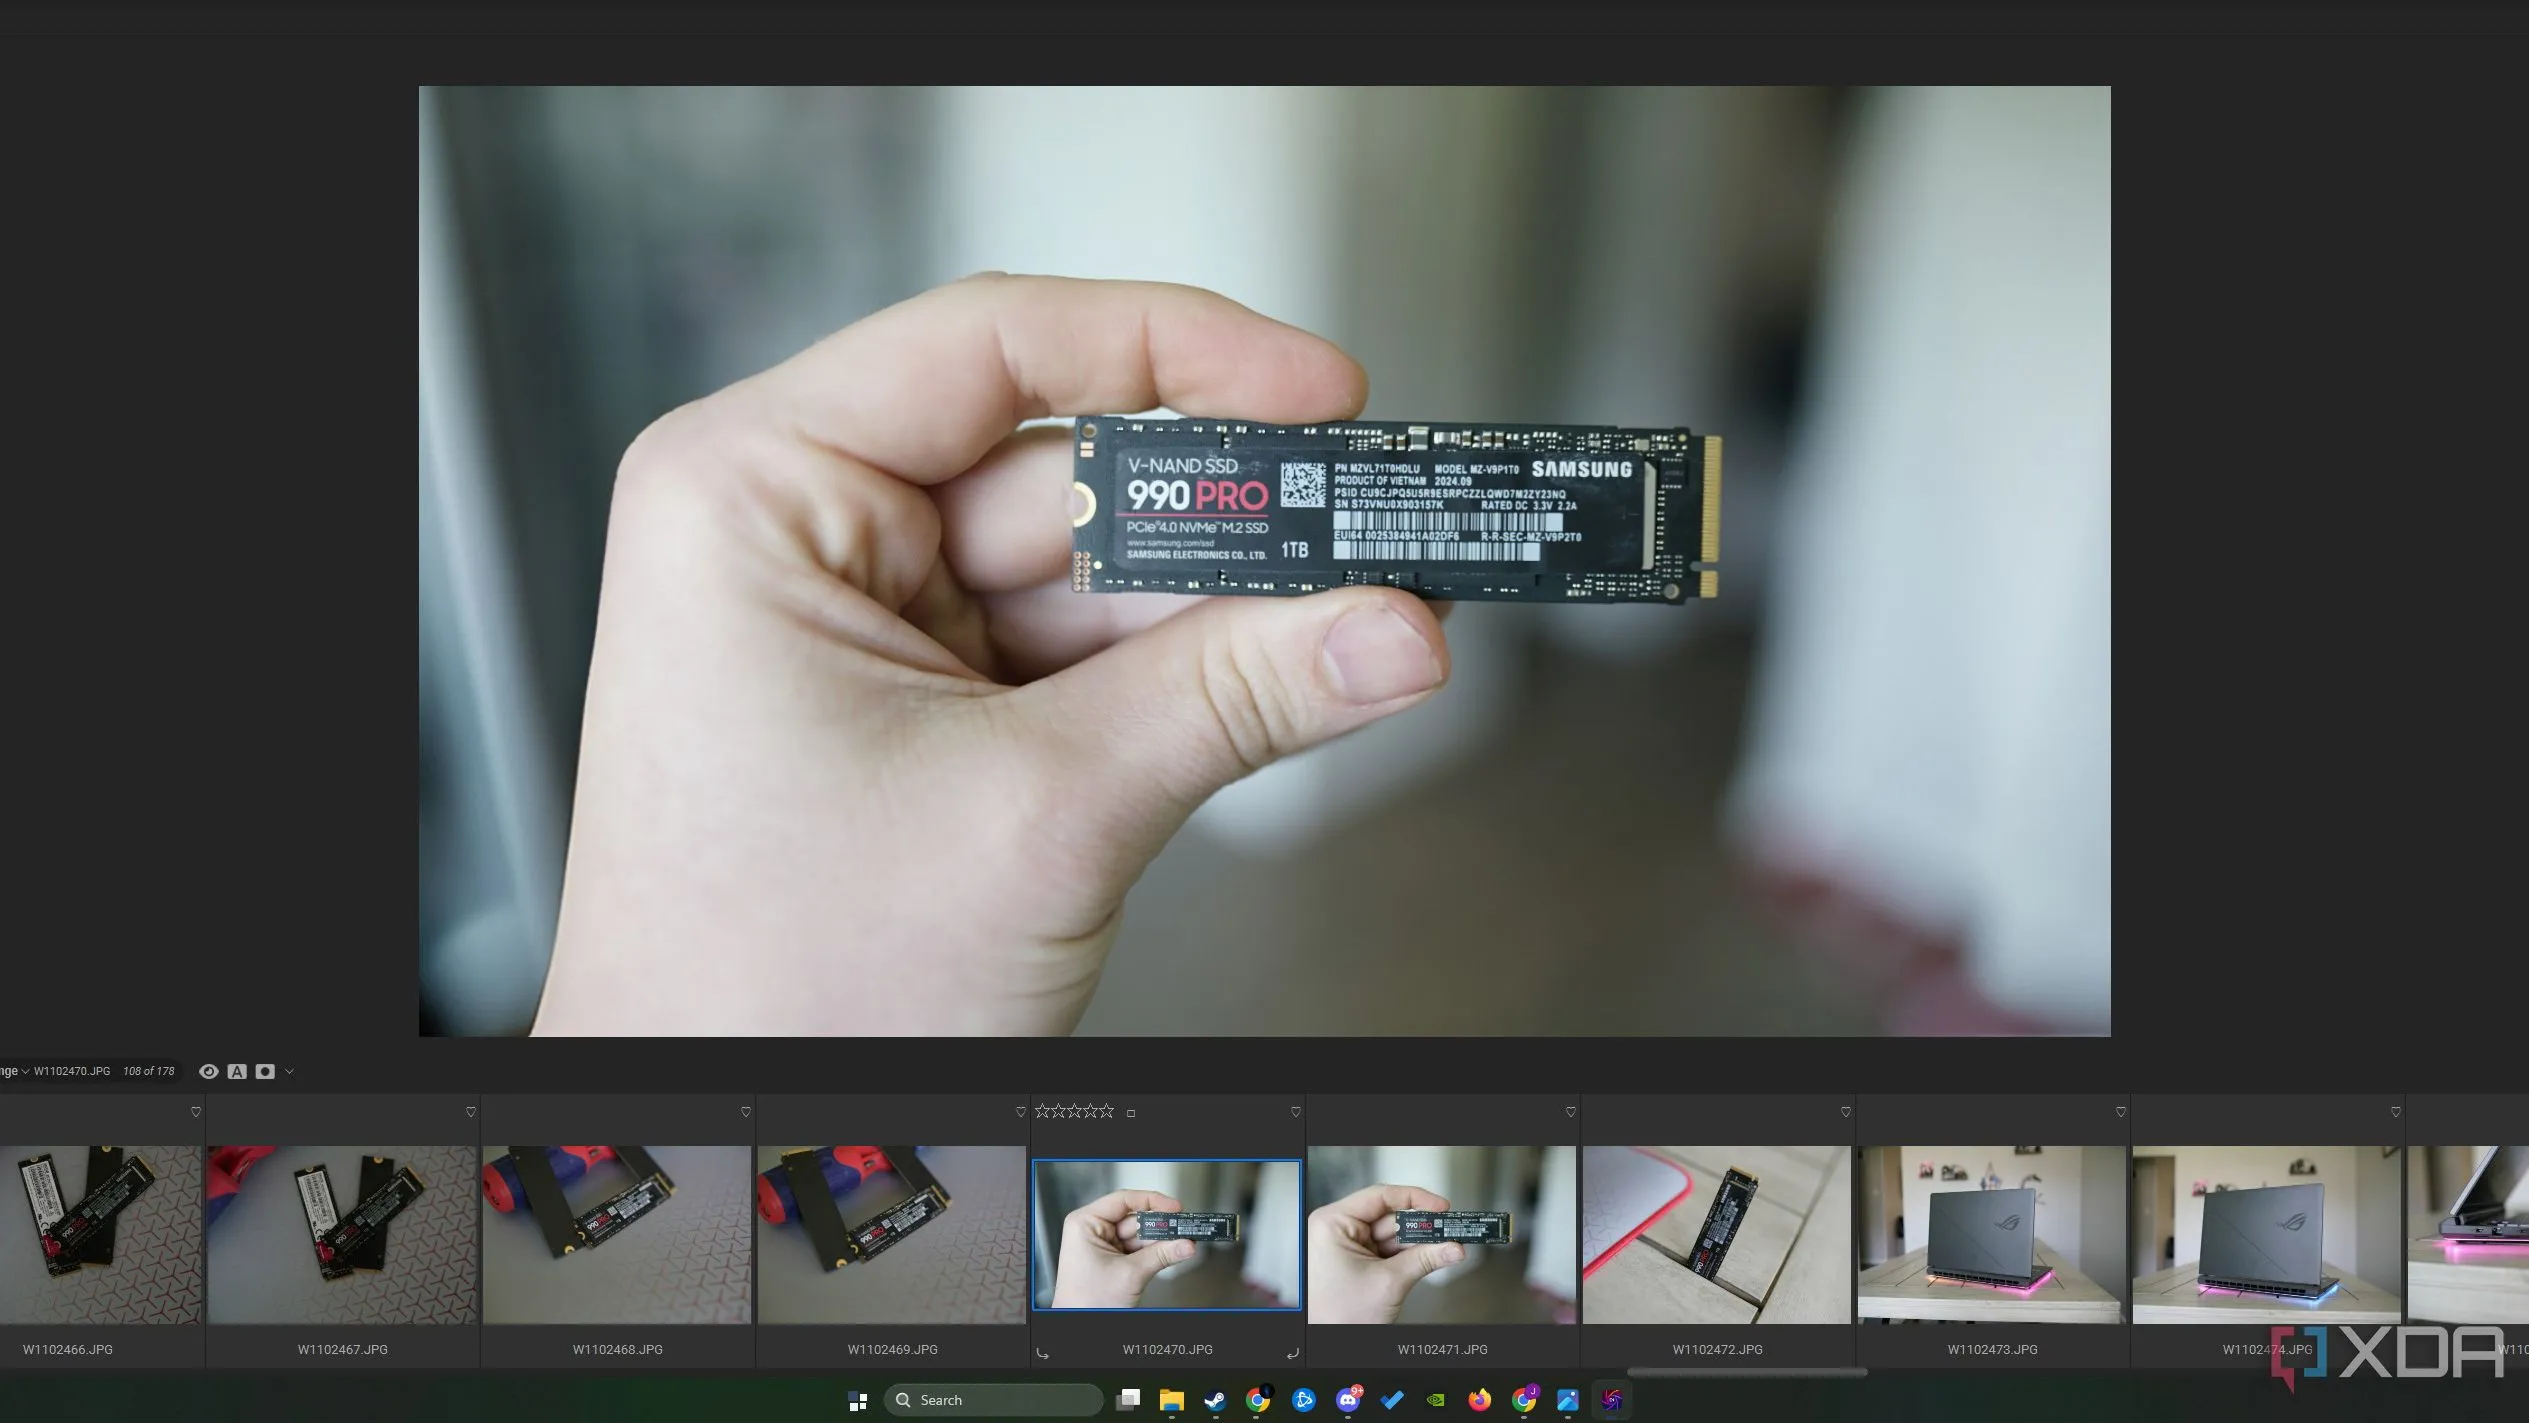Rate W1102470.JPG five stars
This screenshot has width=2529, height=1423.
click(x=1106, y=1111)
